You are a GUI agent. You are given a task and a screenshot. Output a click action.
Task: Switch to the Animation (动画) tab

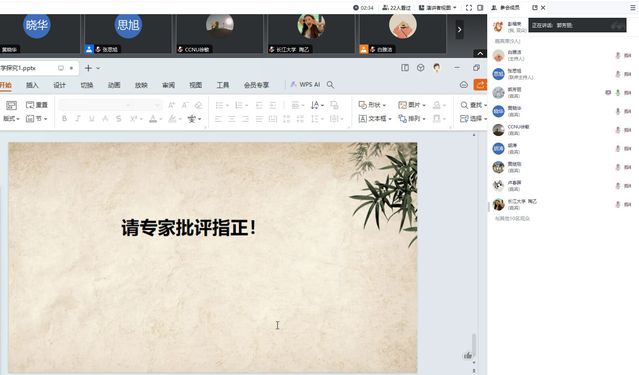[x=114, y=85]
